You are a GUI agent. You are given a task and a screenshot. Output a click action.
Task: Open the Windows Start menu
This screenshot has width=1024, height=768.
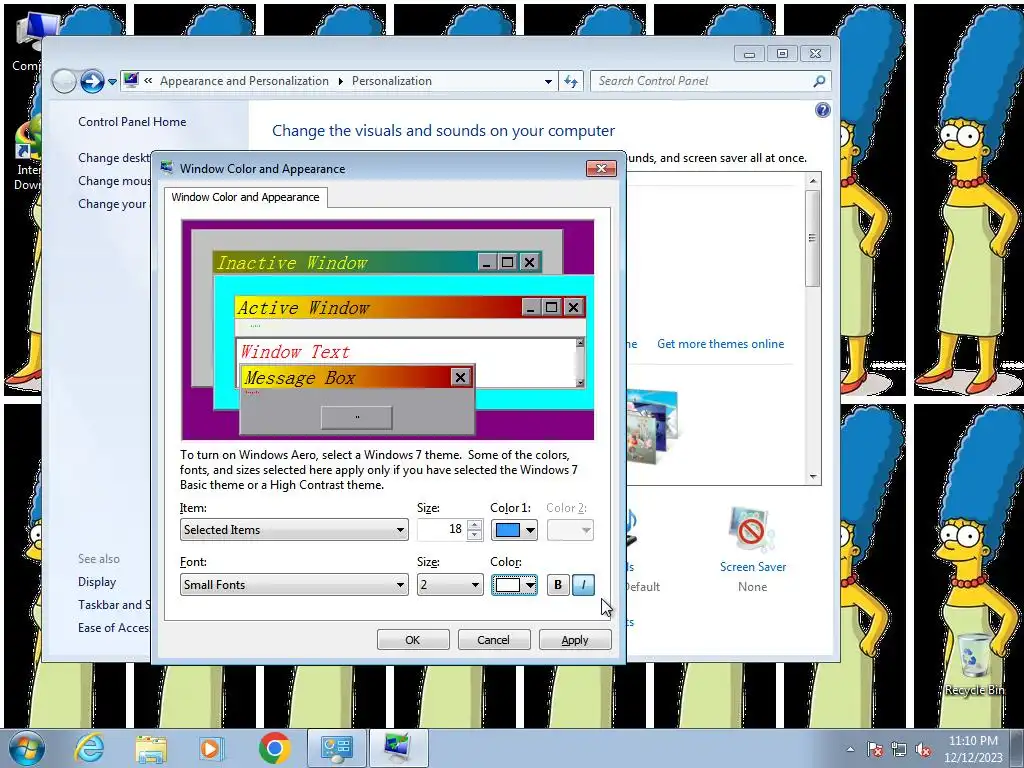click(x=27, y=748)
